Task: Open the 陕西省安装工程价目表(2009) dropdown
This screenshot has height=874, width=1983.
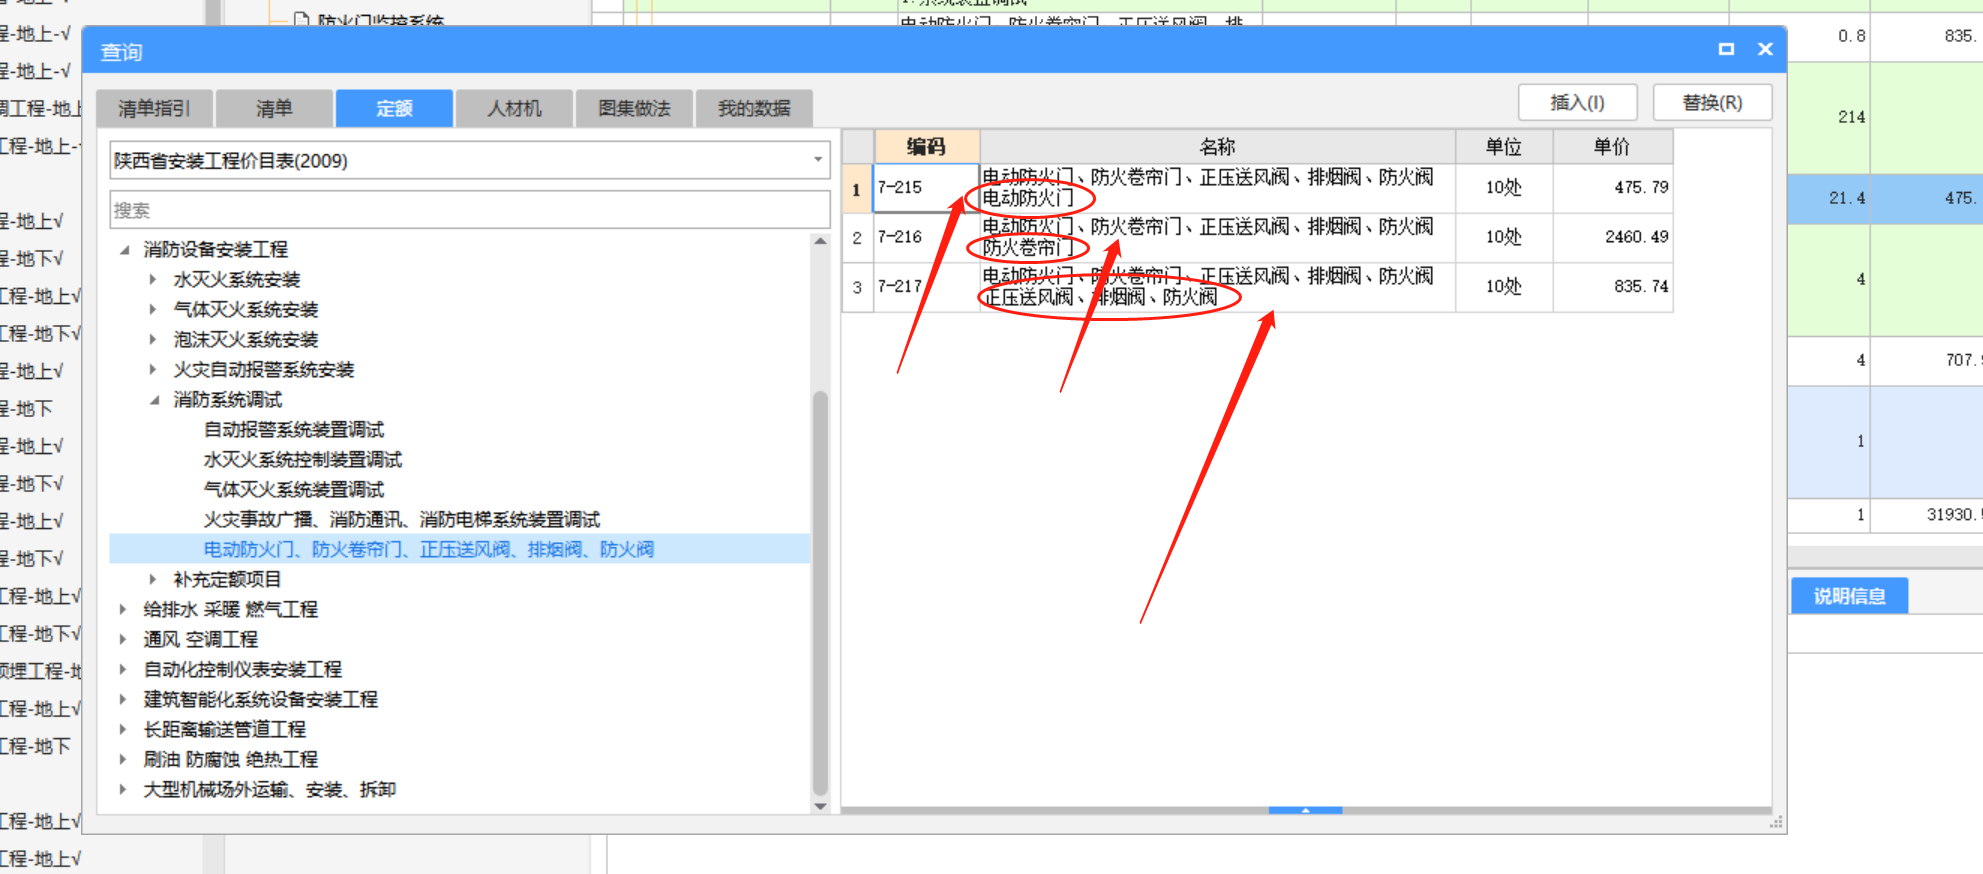Action: tap(818, 160)
